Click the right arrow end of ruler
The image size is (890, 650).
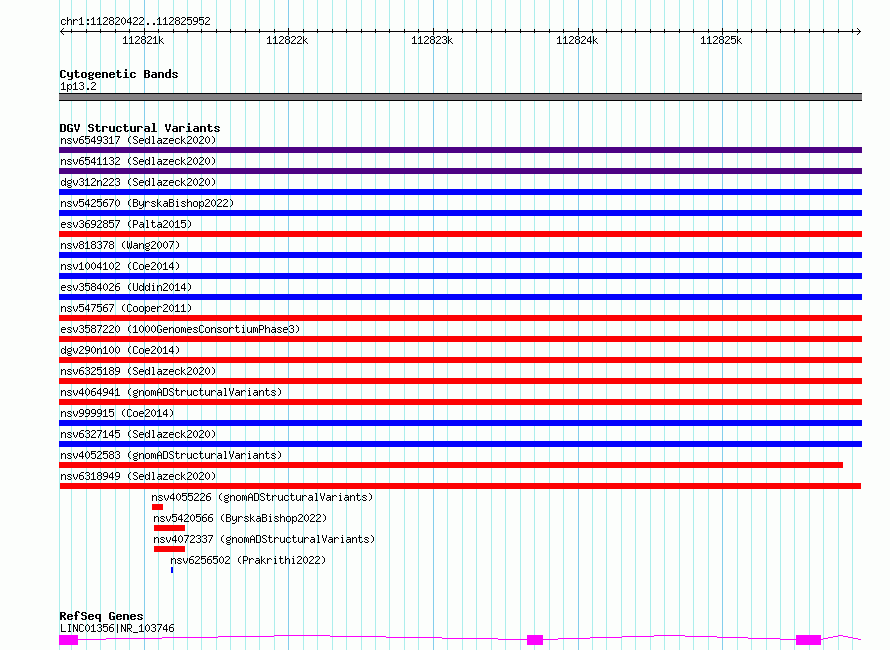tap(858, 32)
